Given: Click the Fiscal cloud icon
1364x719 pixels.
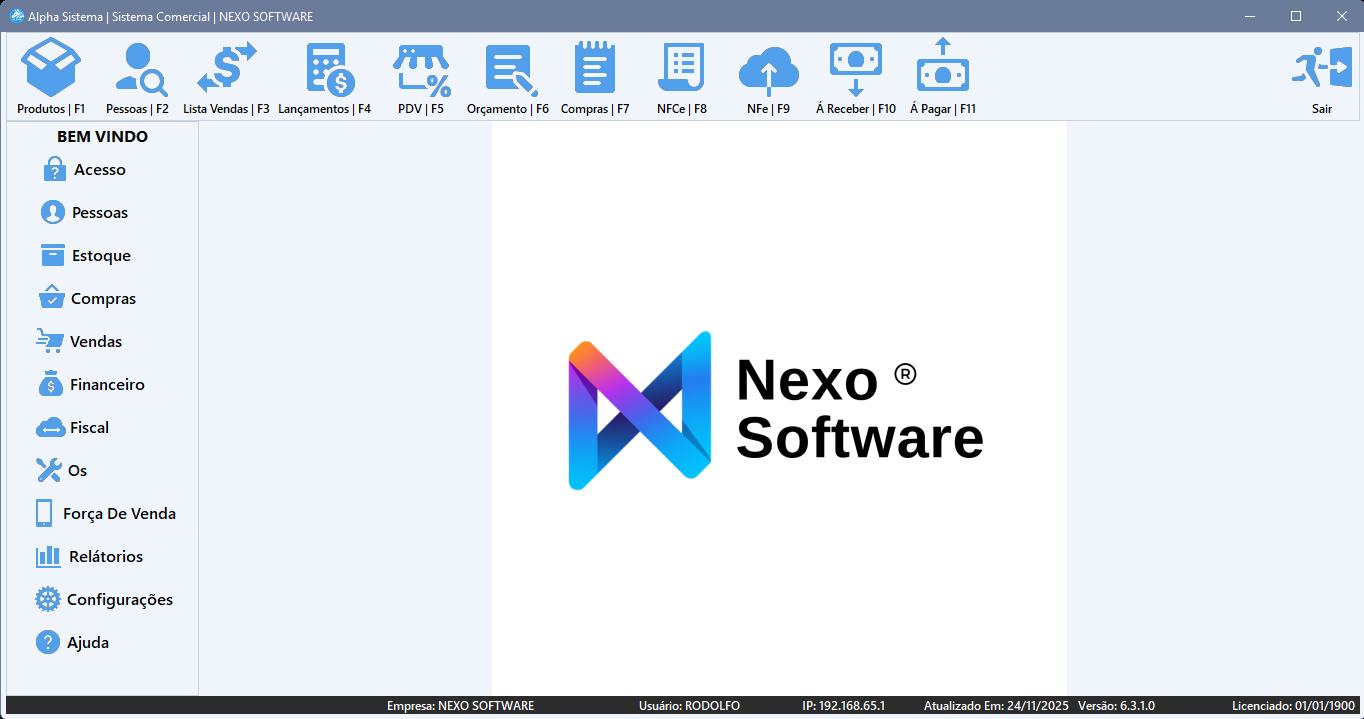Looking at the screenshot, I should [50, 428].
